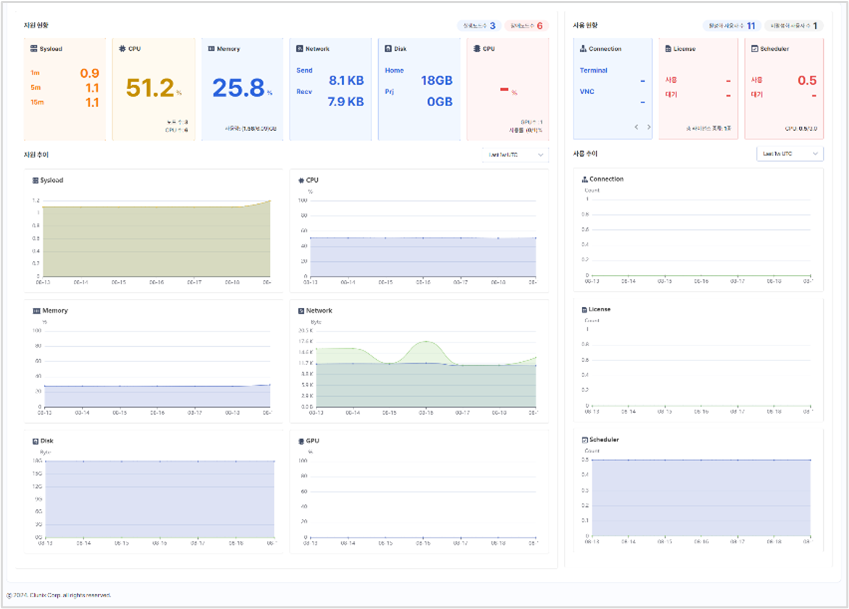
Task: Click the badge showing 11 in usage status
Action: pos(731,25)
